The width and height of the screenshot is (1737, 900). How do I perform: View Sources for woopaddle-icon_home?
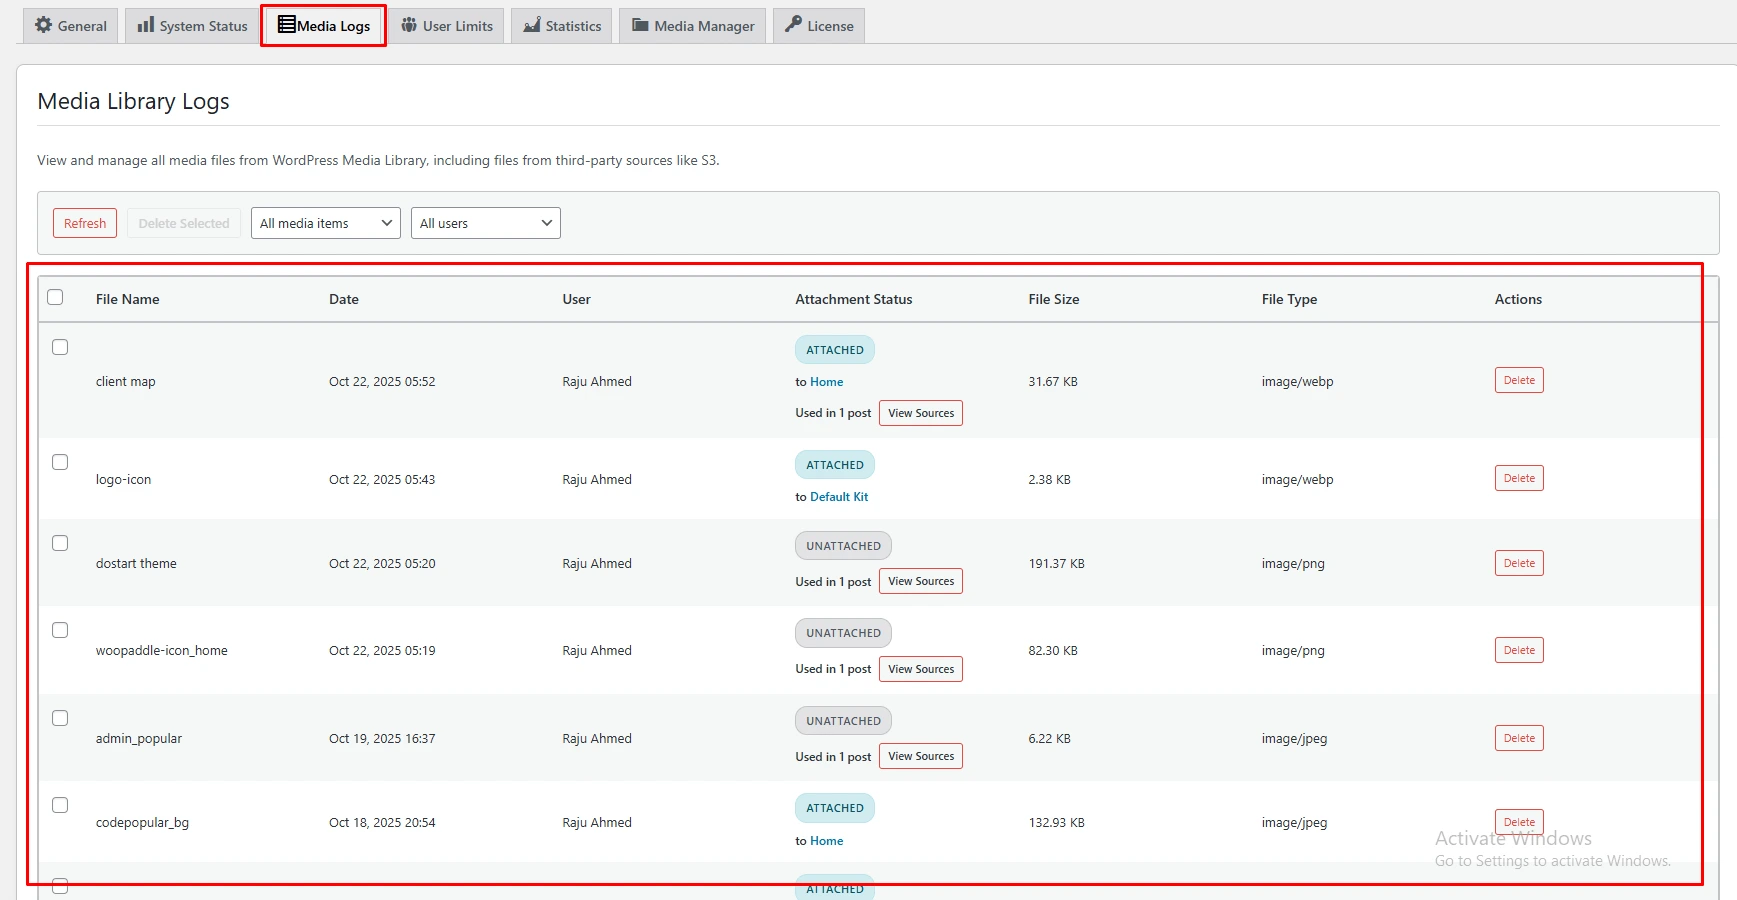(920, 669)
